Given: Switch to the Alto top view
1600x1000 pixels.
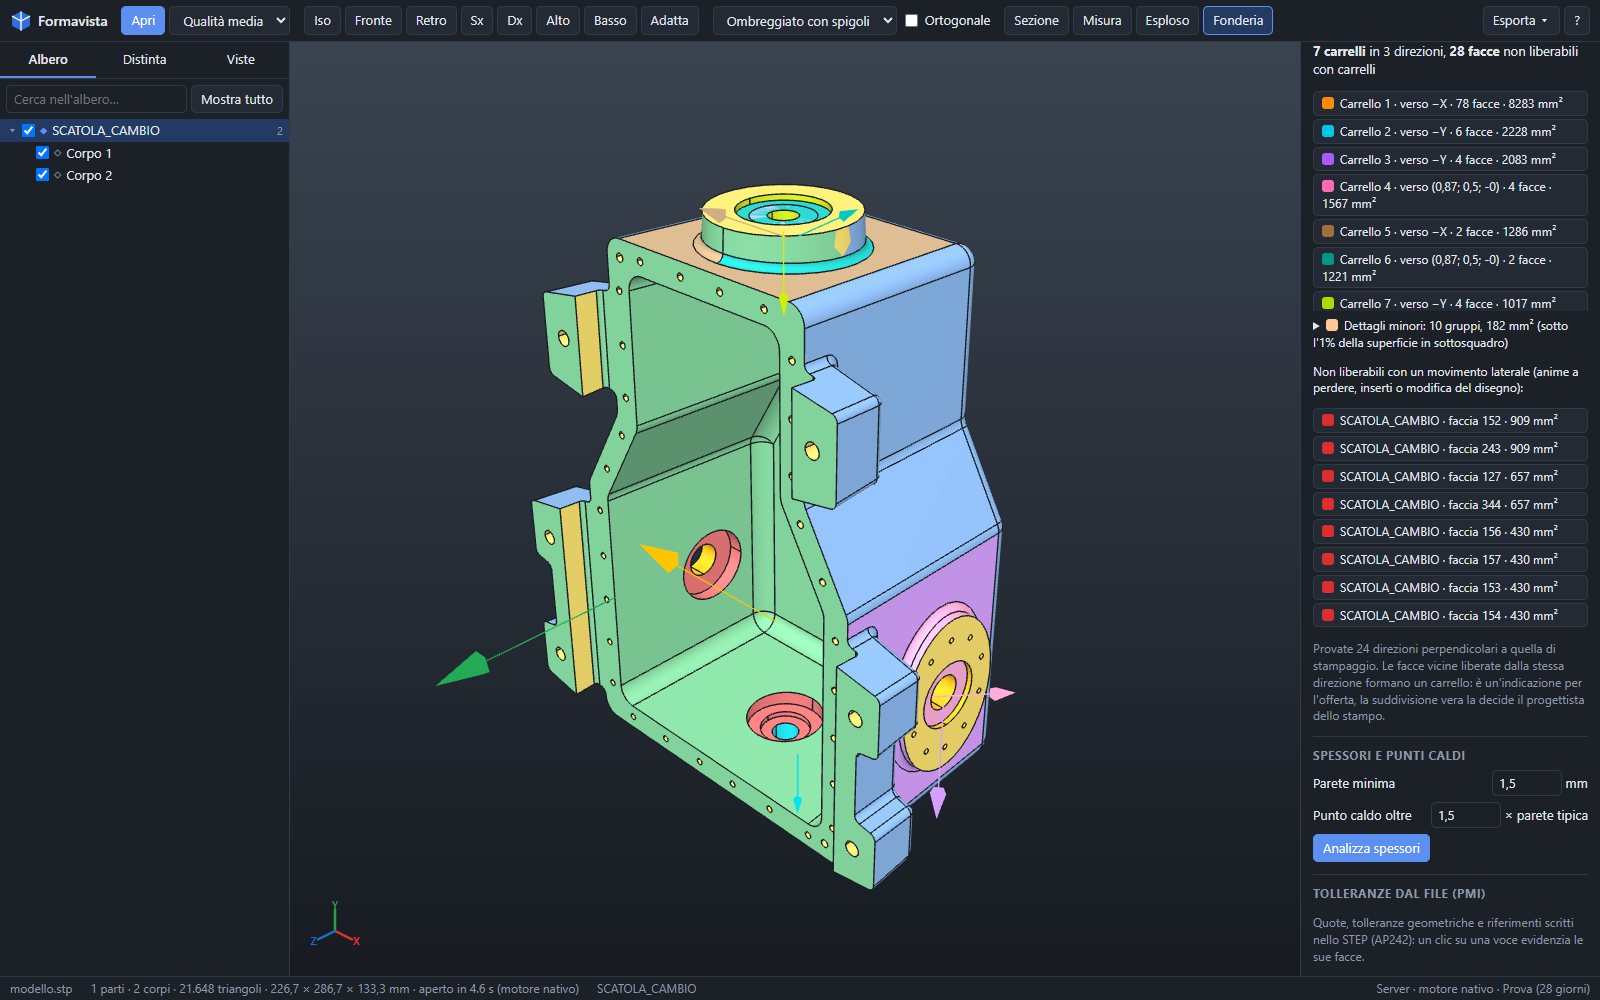Looking at the screenshot, I should [558, 20].
